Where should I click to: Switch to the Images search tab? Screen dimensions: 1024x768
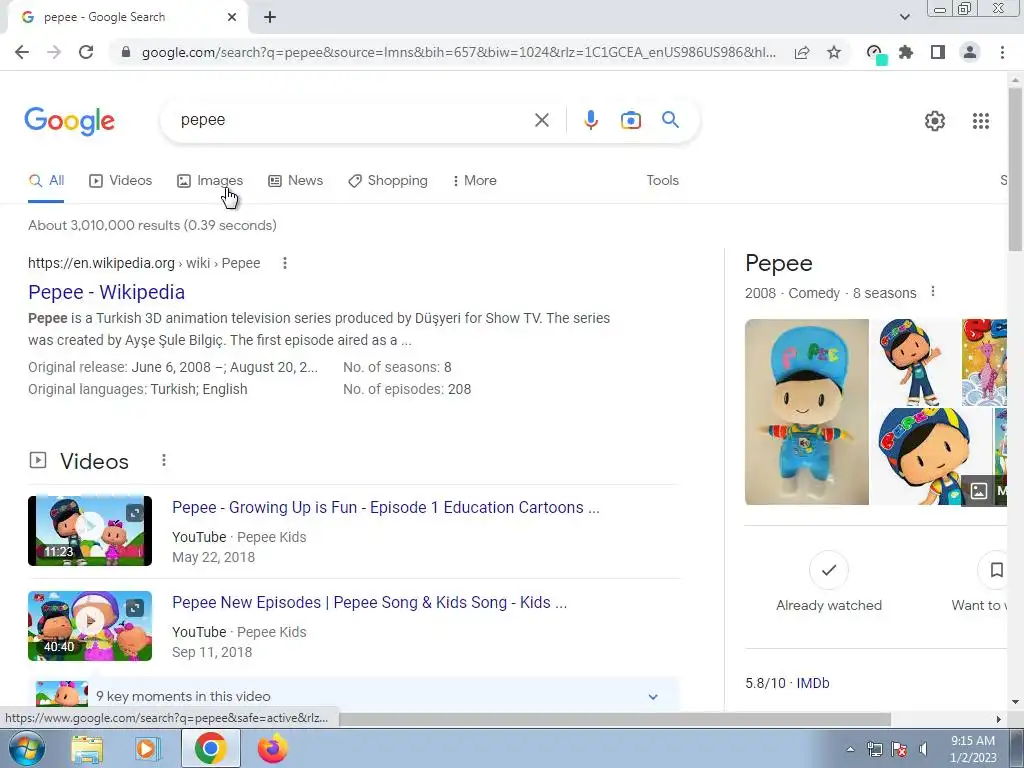(210, 181)
